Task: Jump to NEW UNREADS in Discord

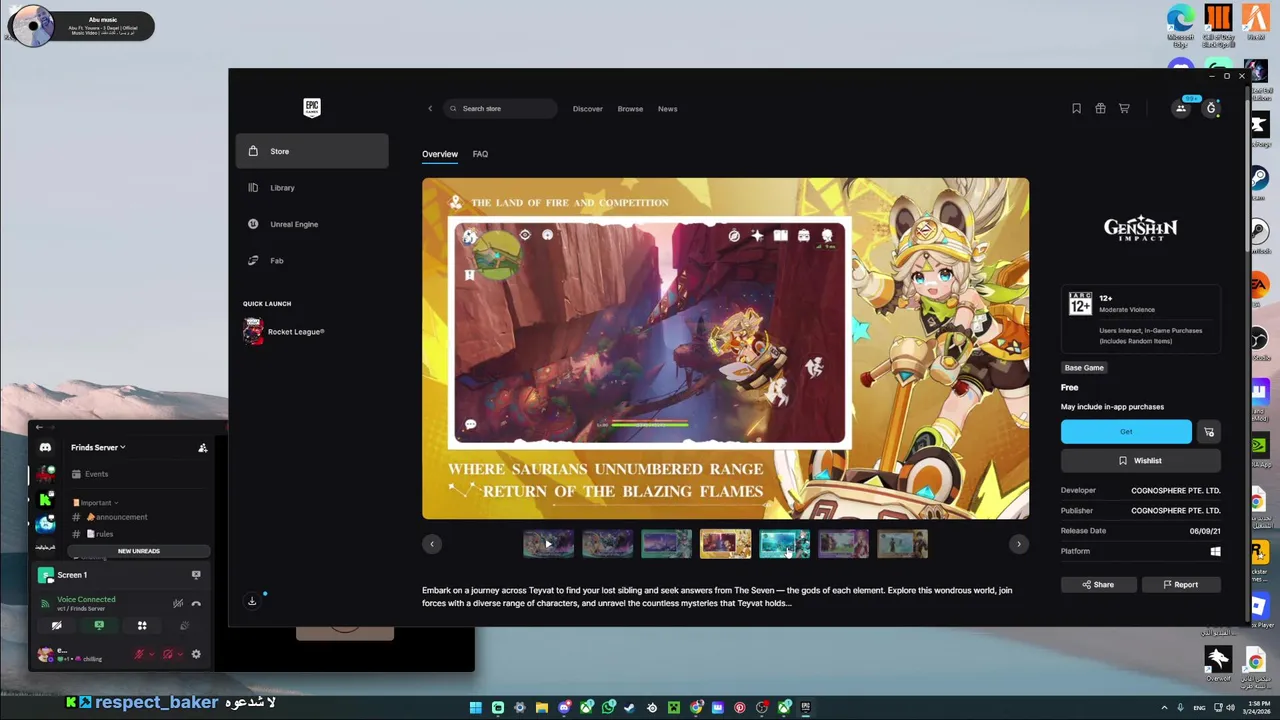Action: [138, 551]
